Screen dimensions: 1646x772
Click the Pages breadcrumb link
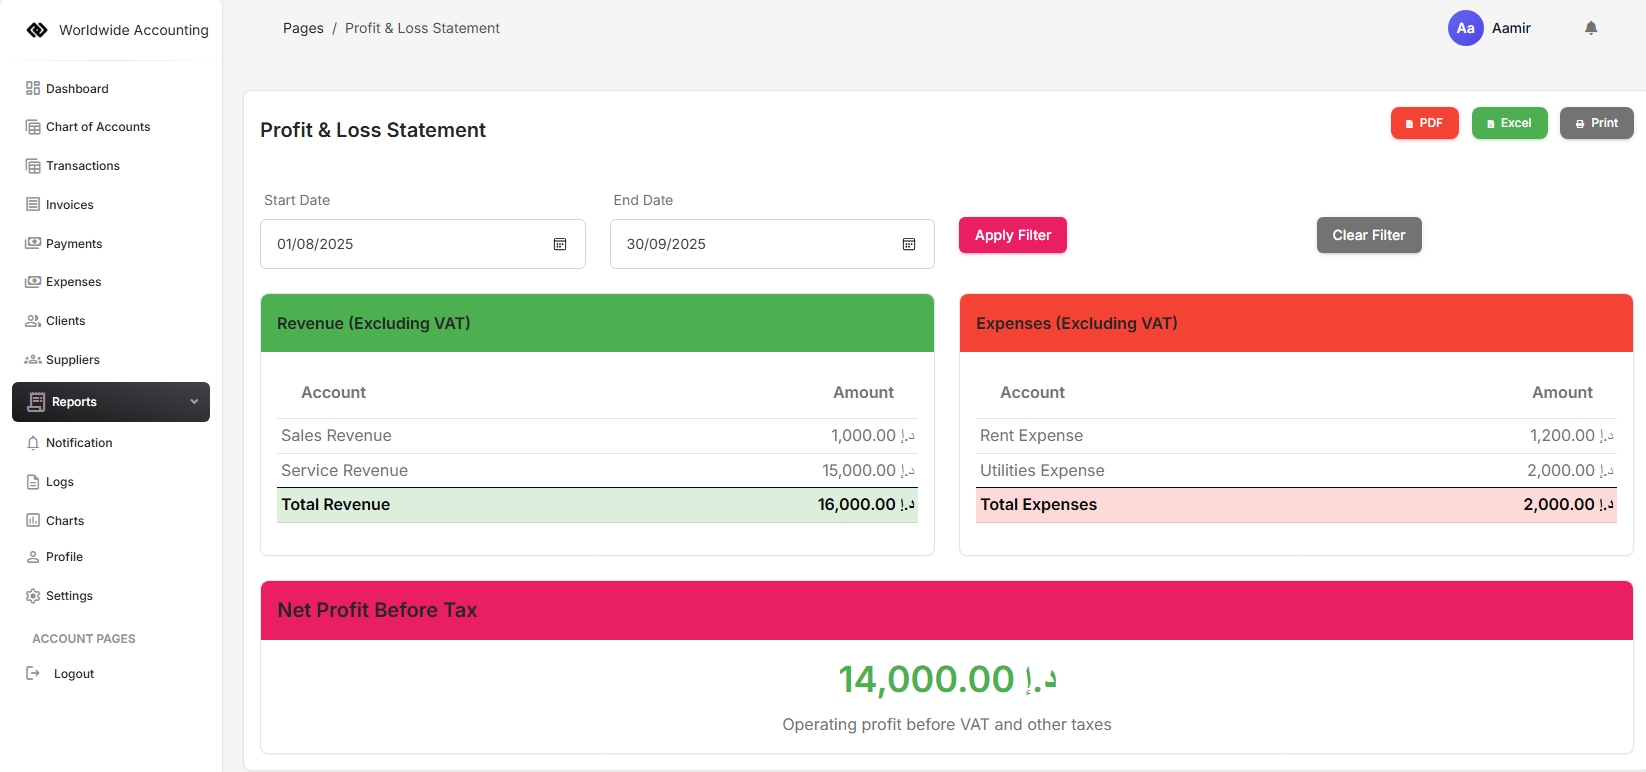point(303,28)
